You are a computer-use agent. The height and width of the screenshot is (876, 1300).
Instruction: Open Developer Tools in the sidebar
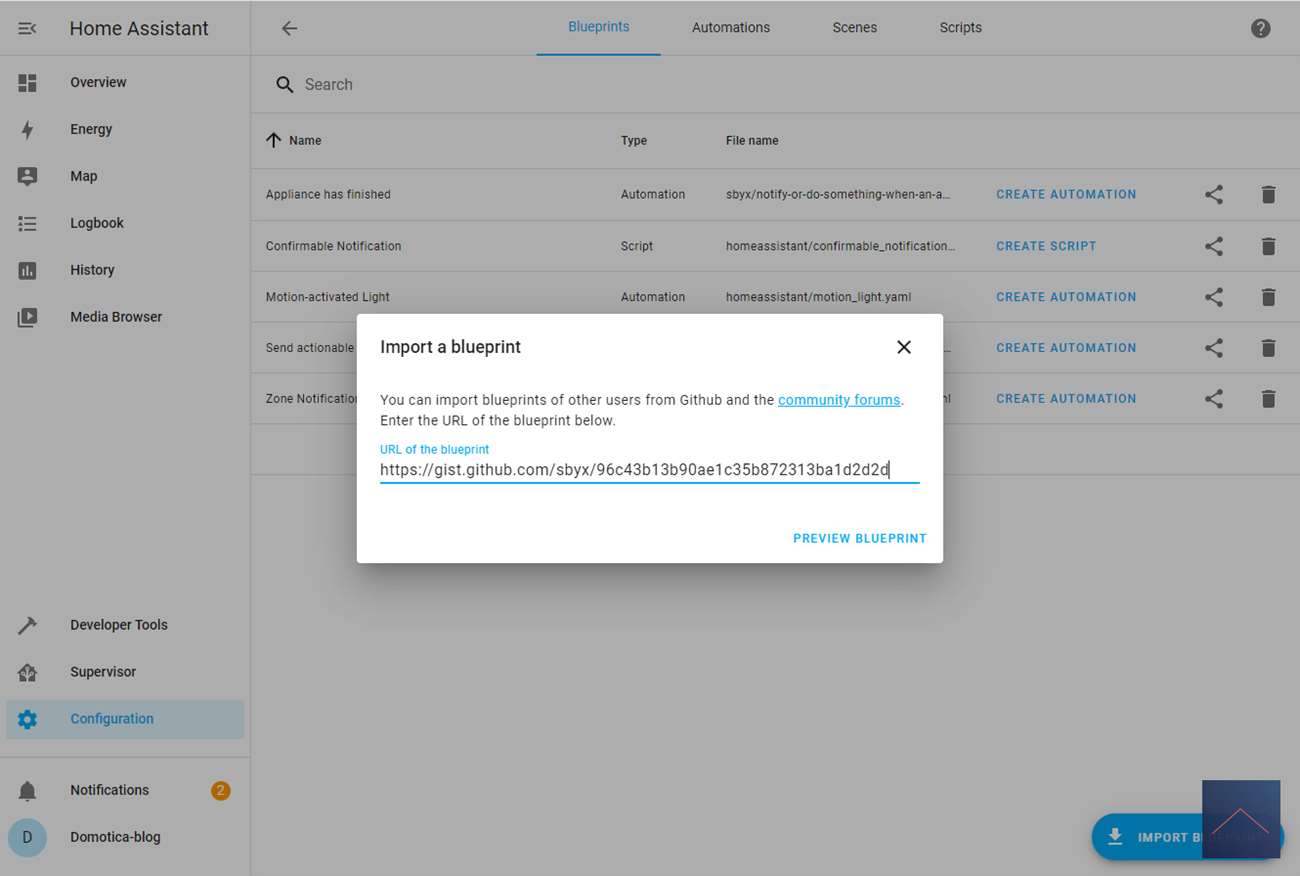[118, 625]
